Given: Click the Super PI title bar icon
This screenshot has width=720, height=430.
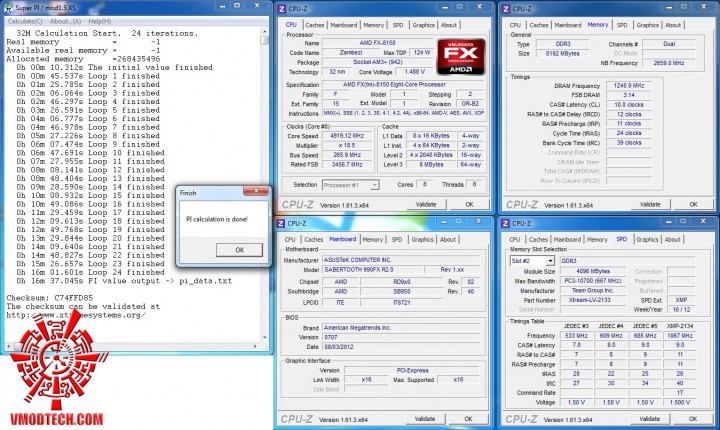Looking at the screenshot, I should [x=8, y=7].
